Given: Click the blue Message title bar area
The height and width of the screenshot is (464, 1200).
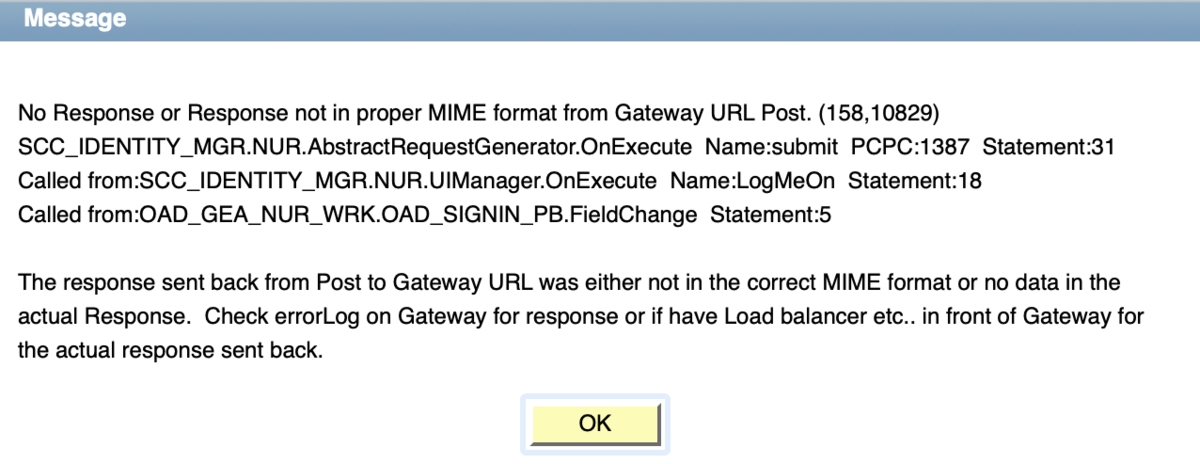Looking at the screenshot, I should pos(600,19).
